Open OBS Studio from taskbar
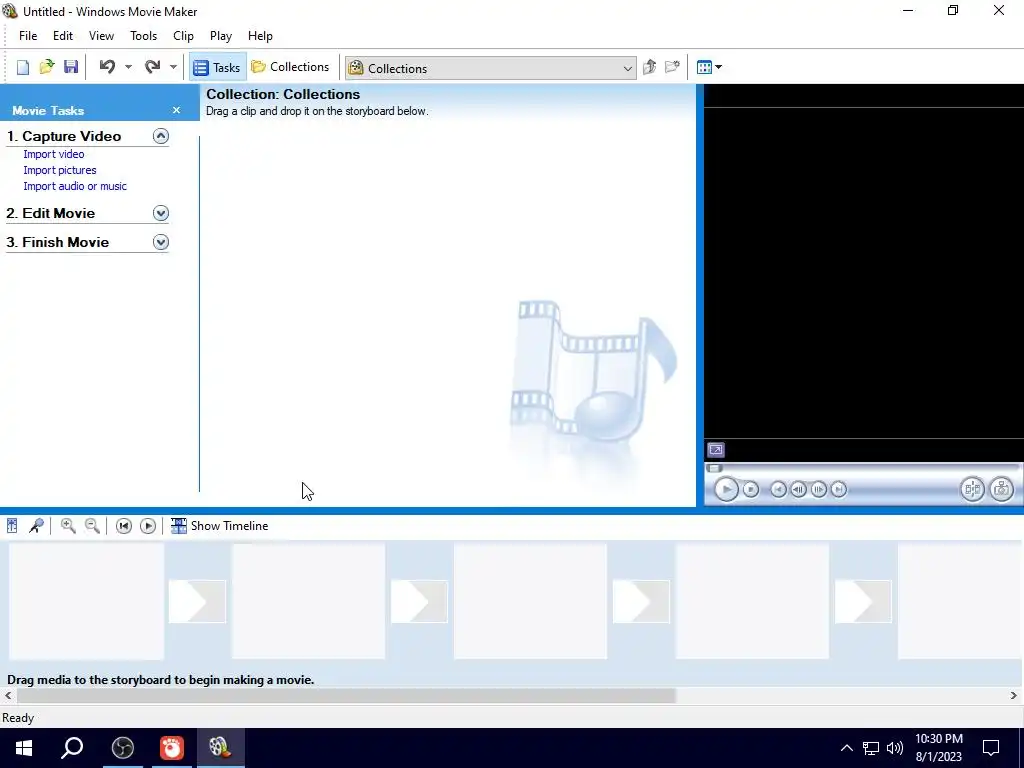 pos(122,748)
